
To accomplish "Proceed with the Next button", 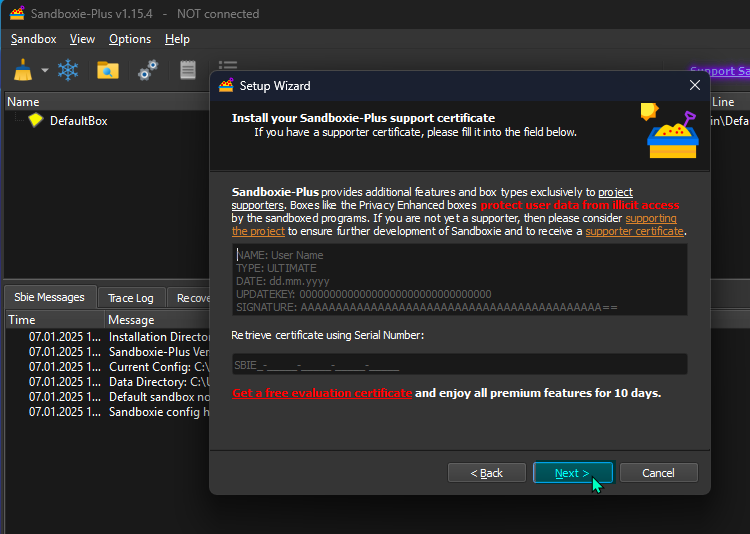I will coord(573,473).
